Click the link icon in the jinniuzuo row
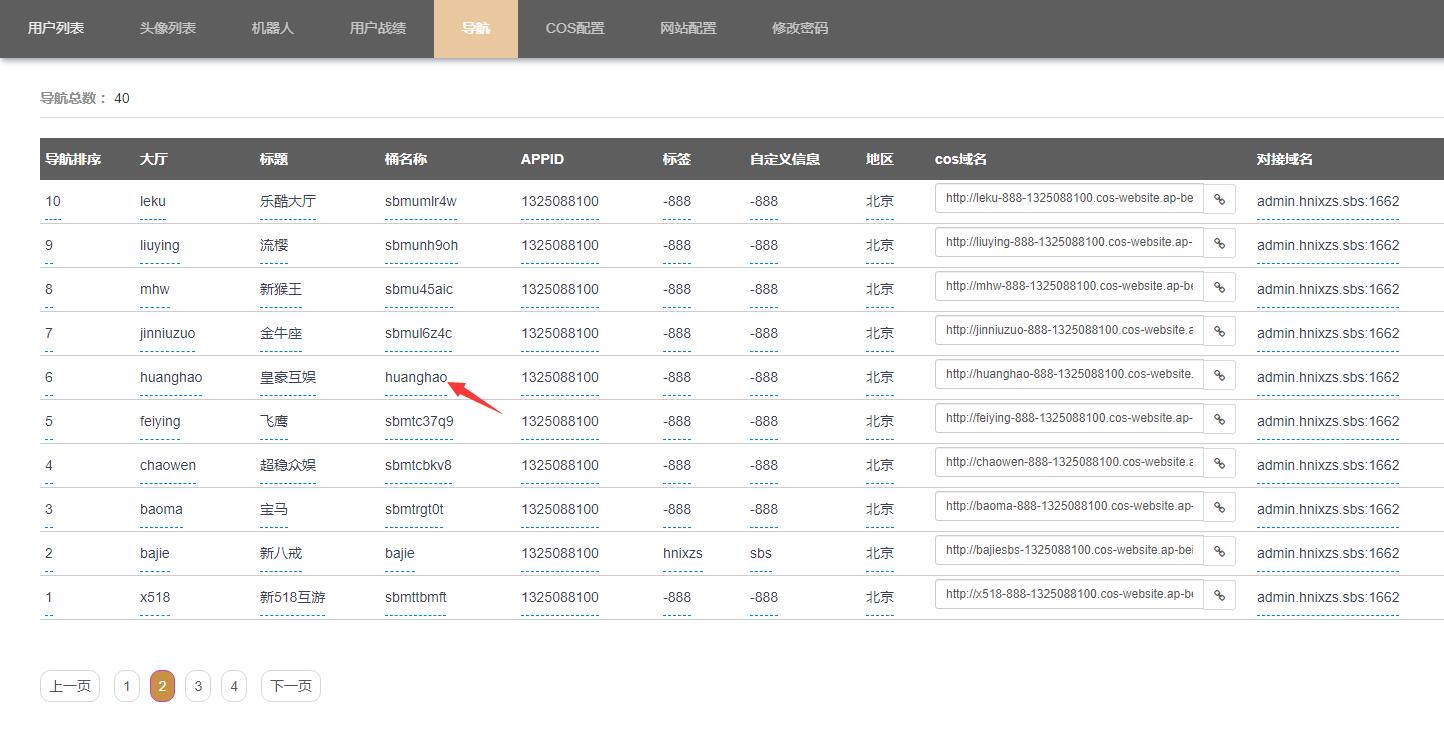 (1219, 331)
